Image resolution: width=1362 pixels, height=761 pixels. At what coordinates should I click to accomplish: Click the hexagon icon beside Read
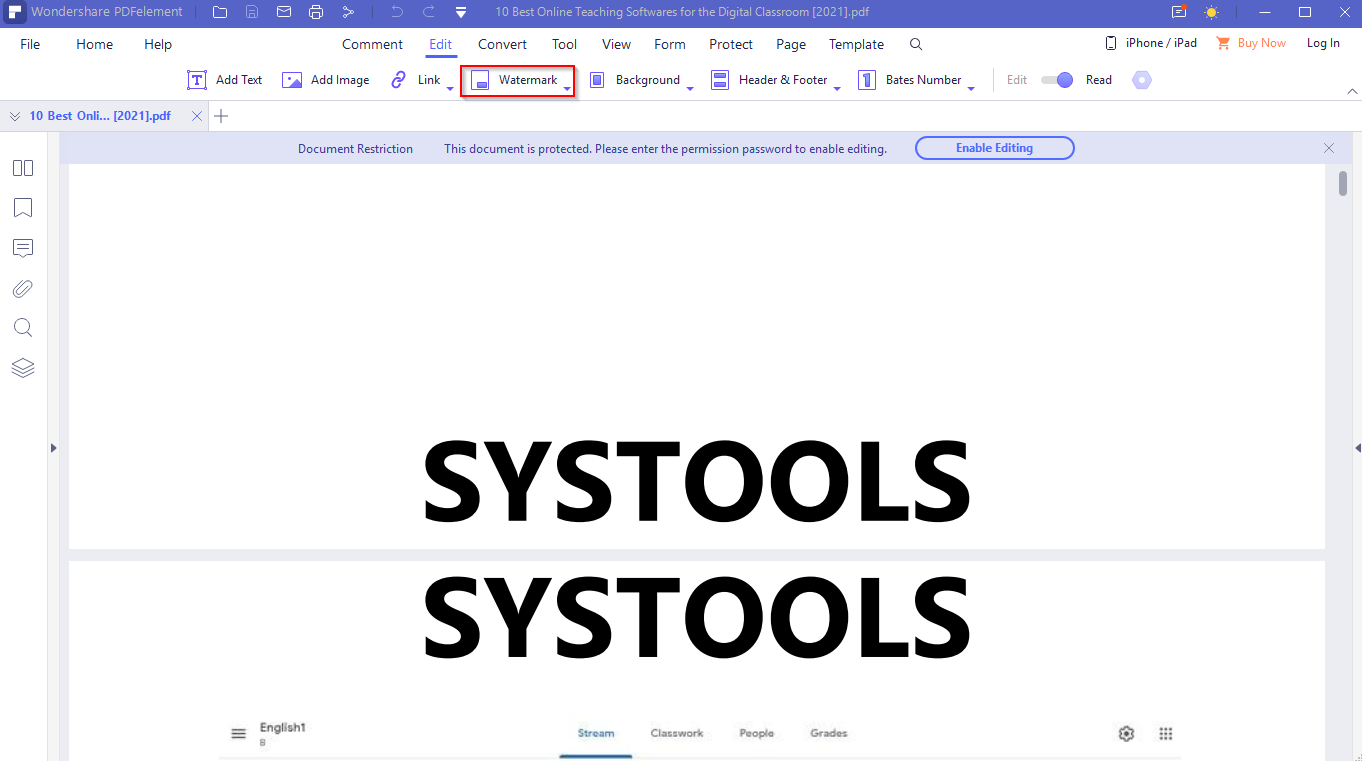tap(1142, 80)
